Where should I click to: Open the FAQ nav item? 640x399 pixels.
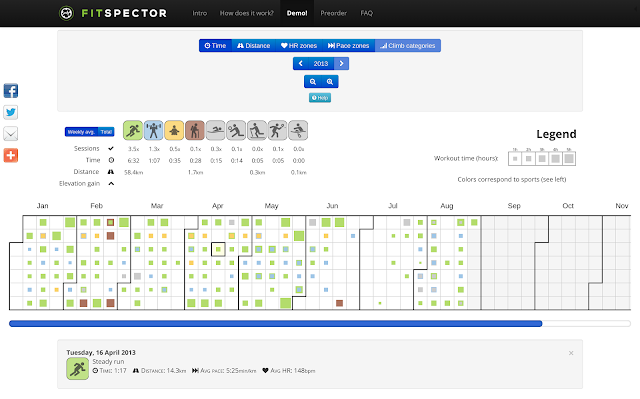(x=367, y=13)
